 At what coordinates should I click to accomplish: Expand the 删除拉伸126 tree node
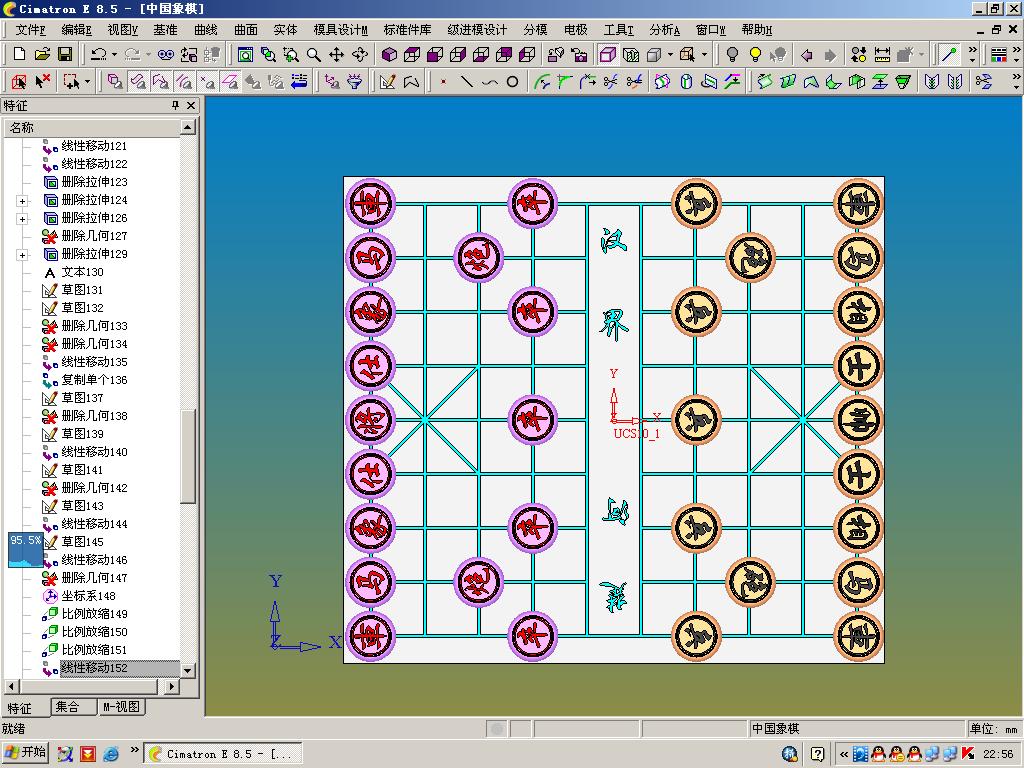(x=22, y=219)
